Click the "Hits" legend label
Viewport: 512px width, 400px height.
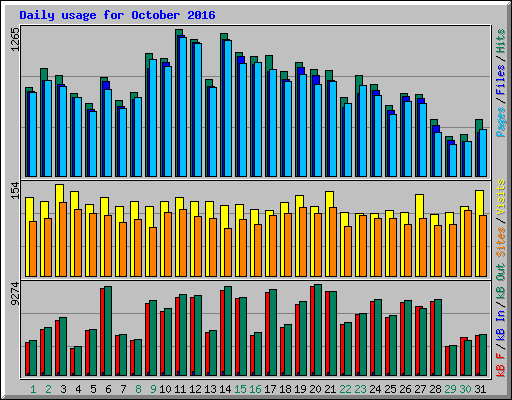[x=501, y=41]
